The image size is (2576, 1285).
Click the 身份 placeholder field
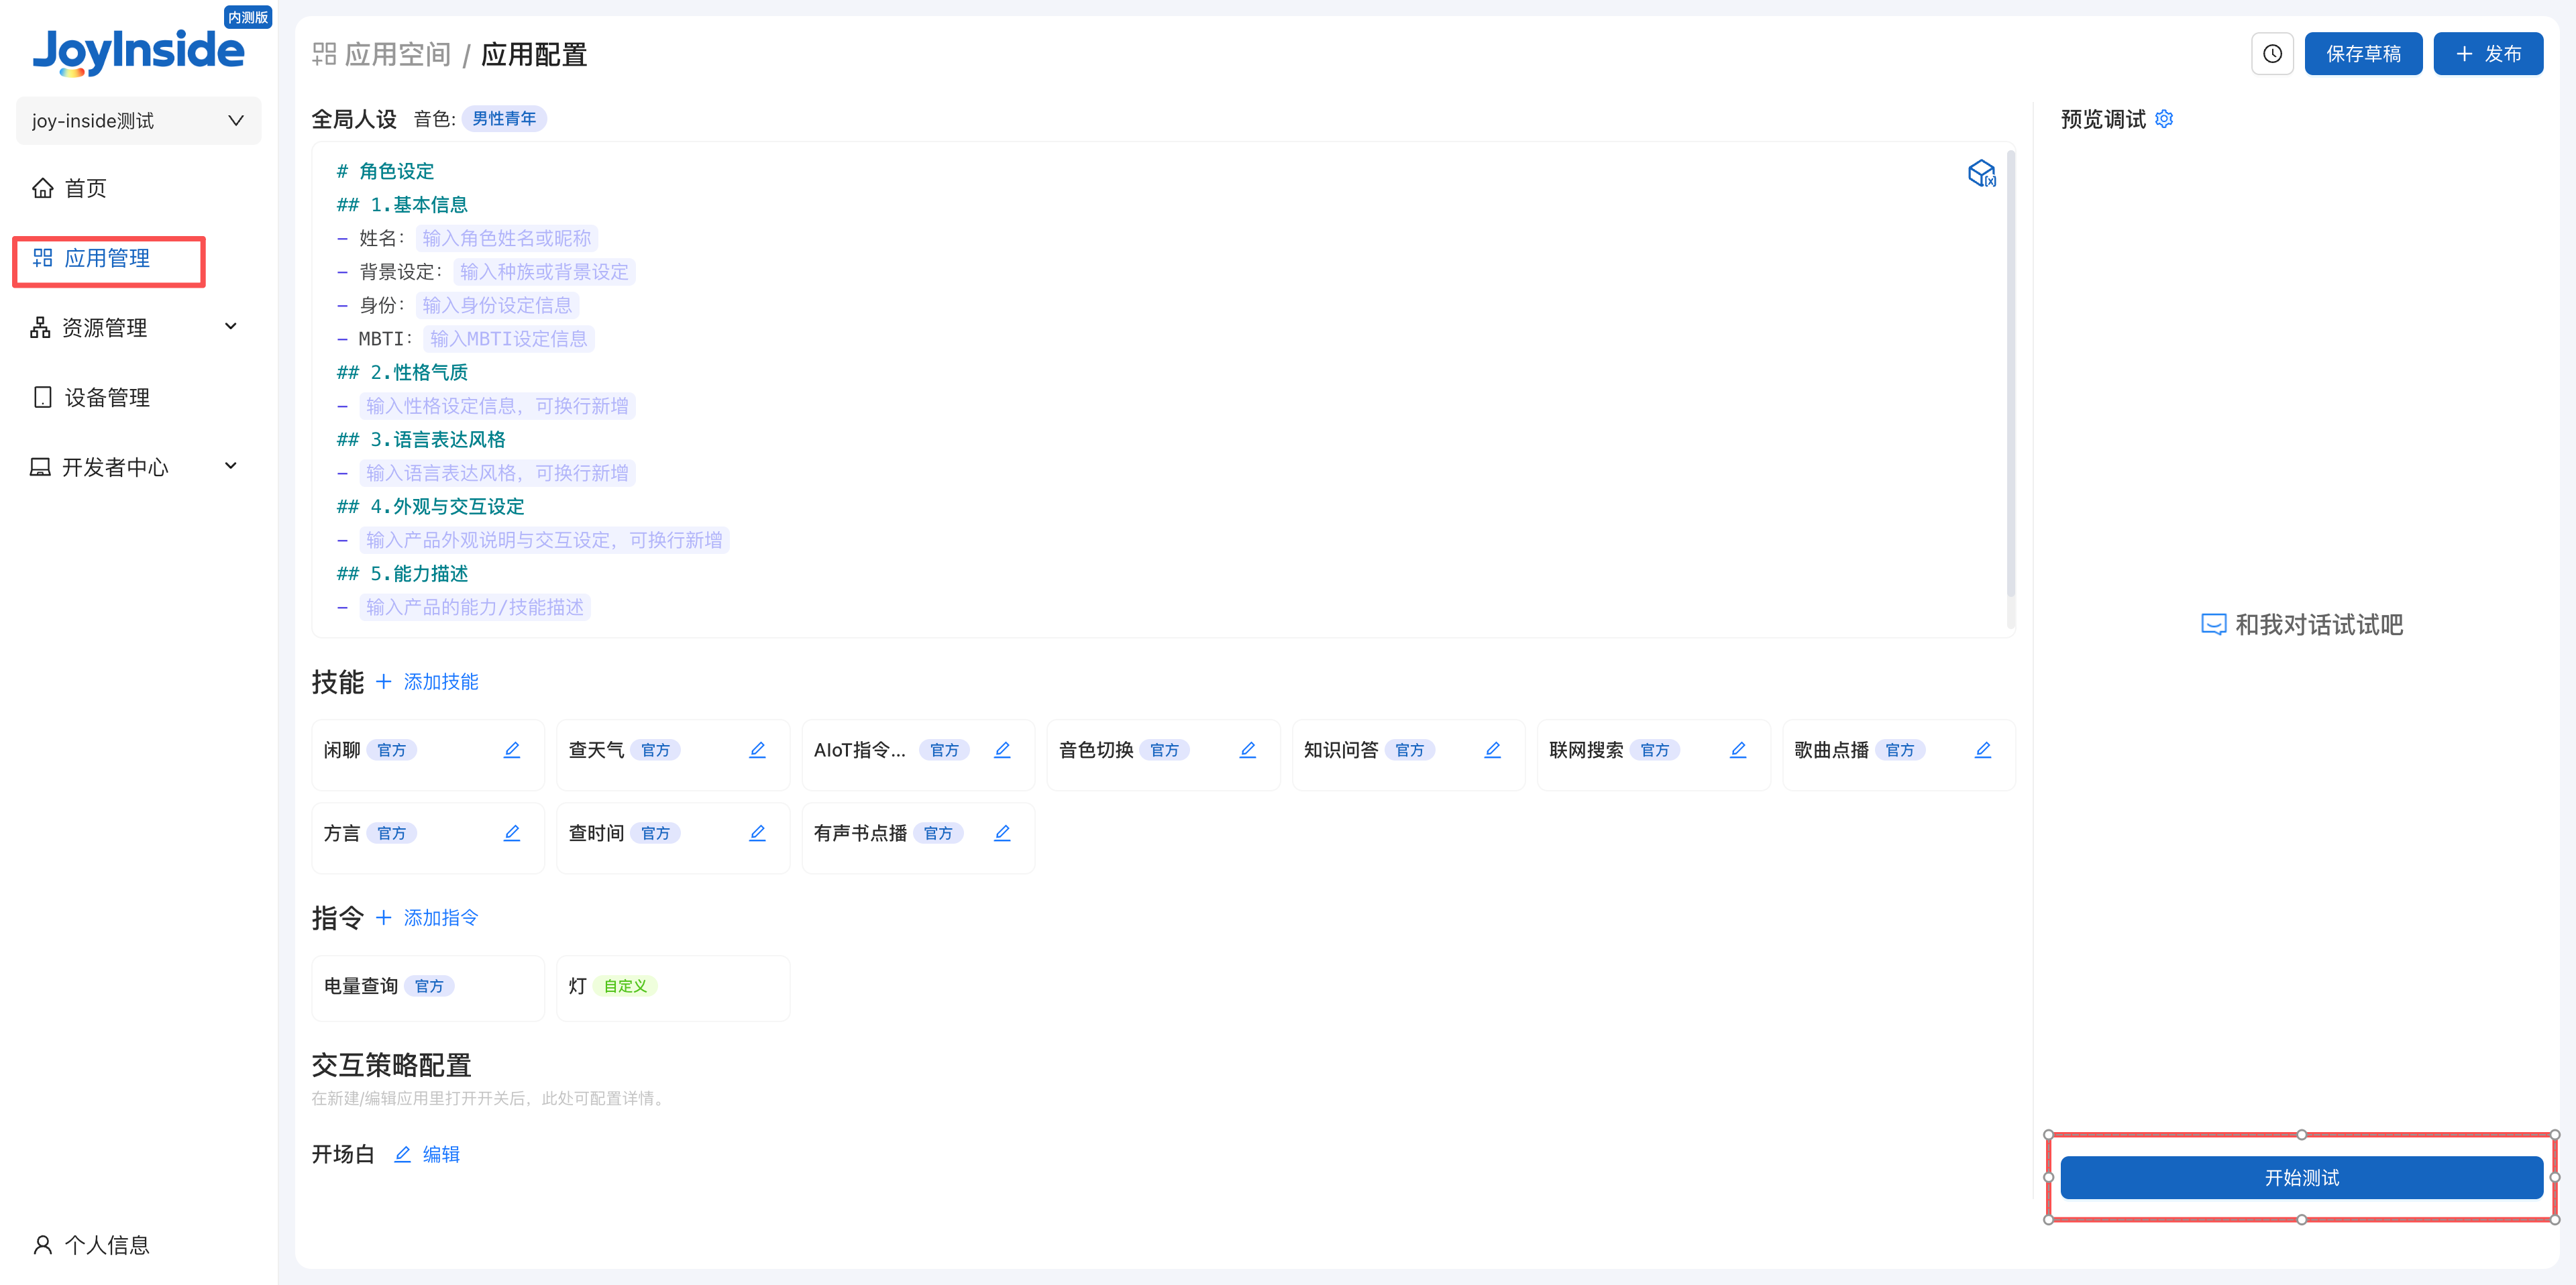[x=497, y=305]
